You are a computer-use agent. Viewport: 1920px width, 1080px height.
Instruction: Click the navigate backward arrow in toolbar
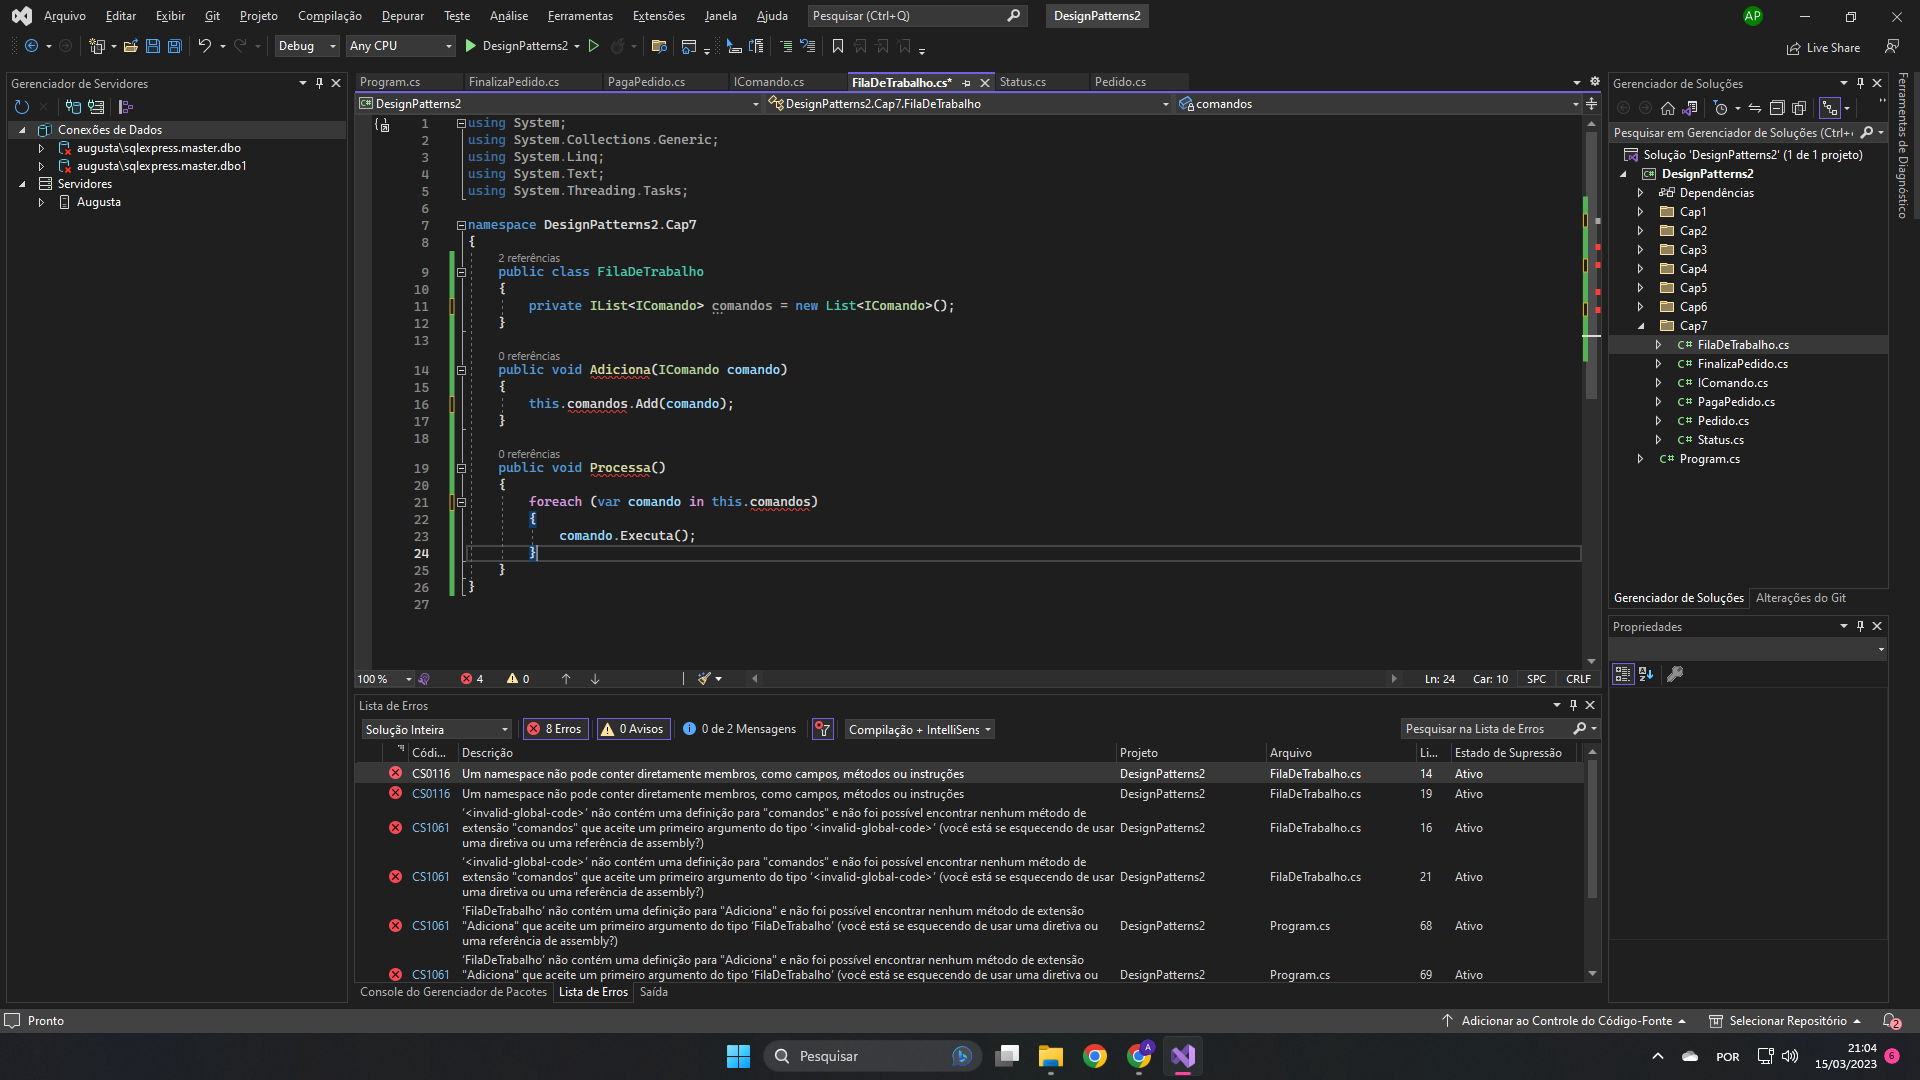[32, 46]
